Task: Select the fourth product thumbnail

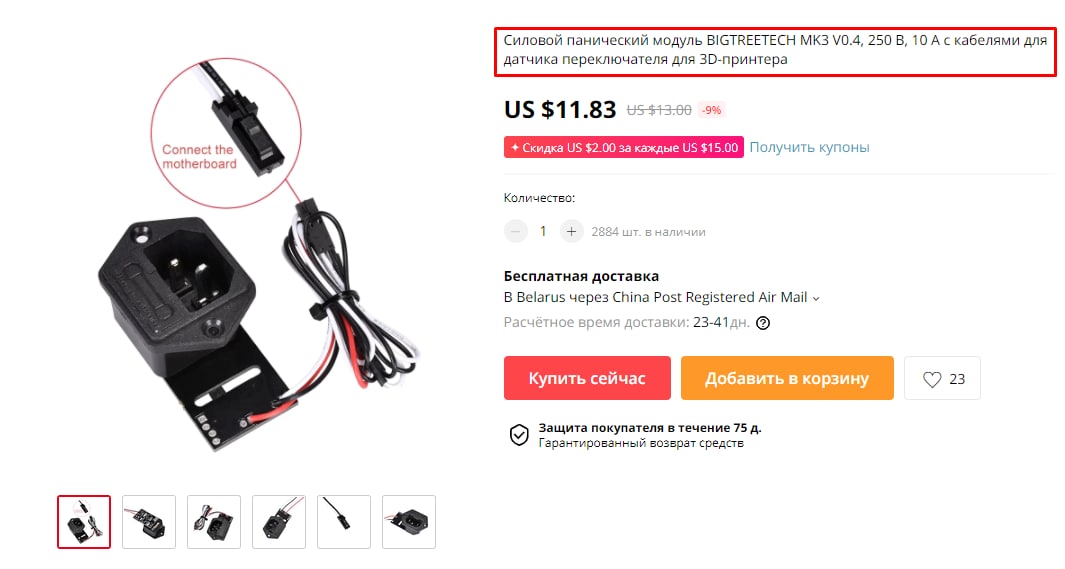Action: tap(279, 522)
